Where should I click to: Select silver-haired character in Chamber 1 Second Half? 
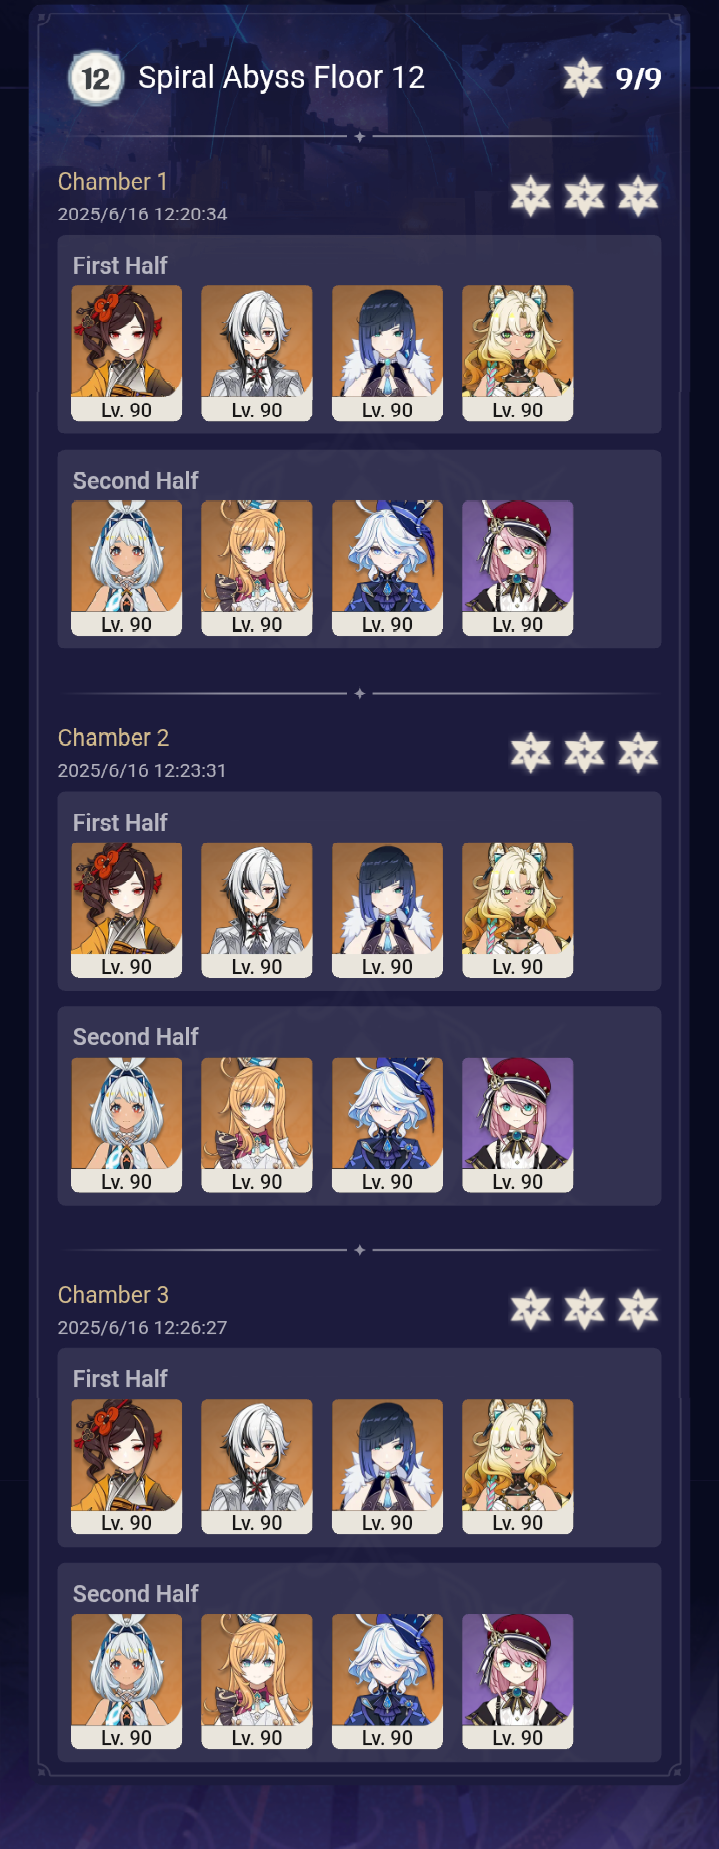point(127,568)
